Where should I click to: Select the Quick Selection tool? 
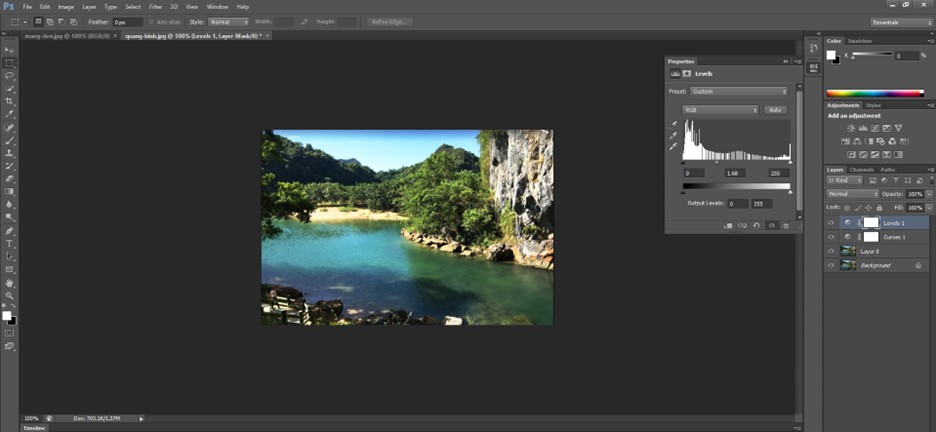[x=10, y=88]
